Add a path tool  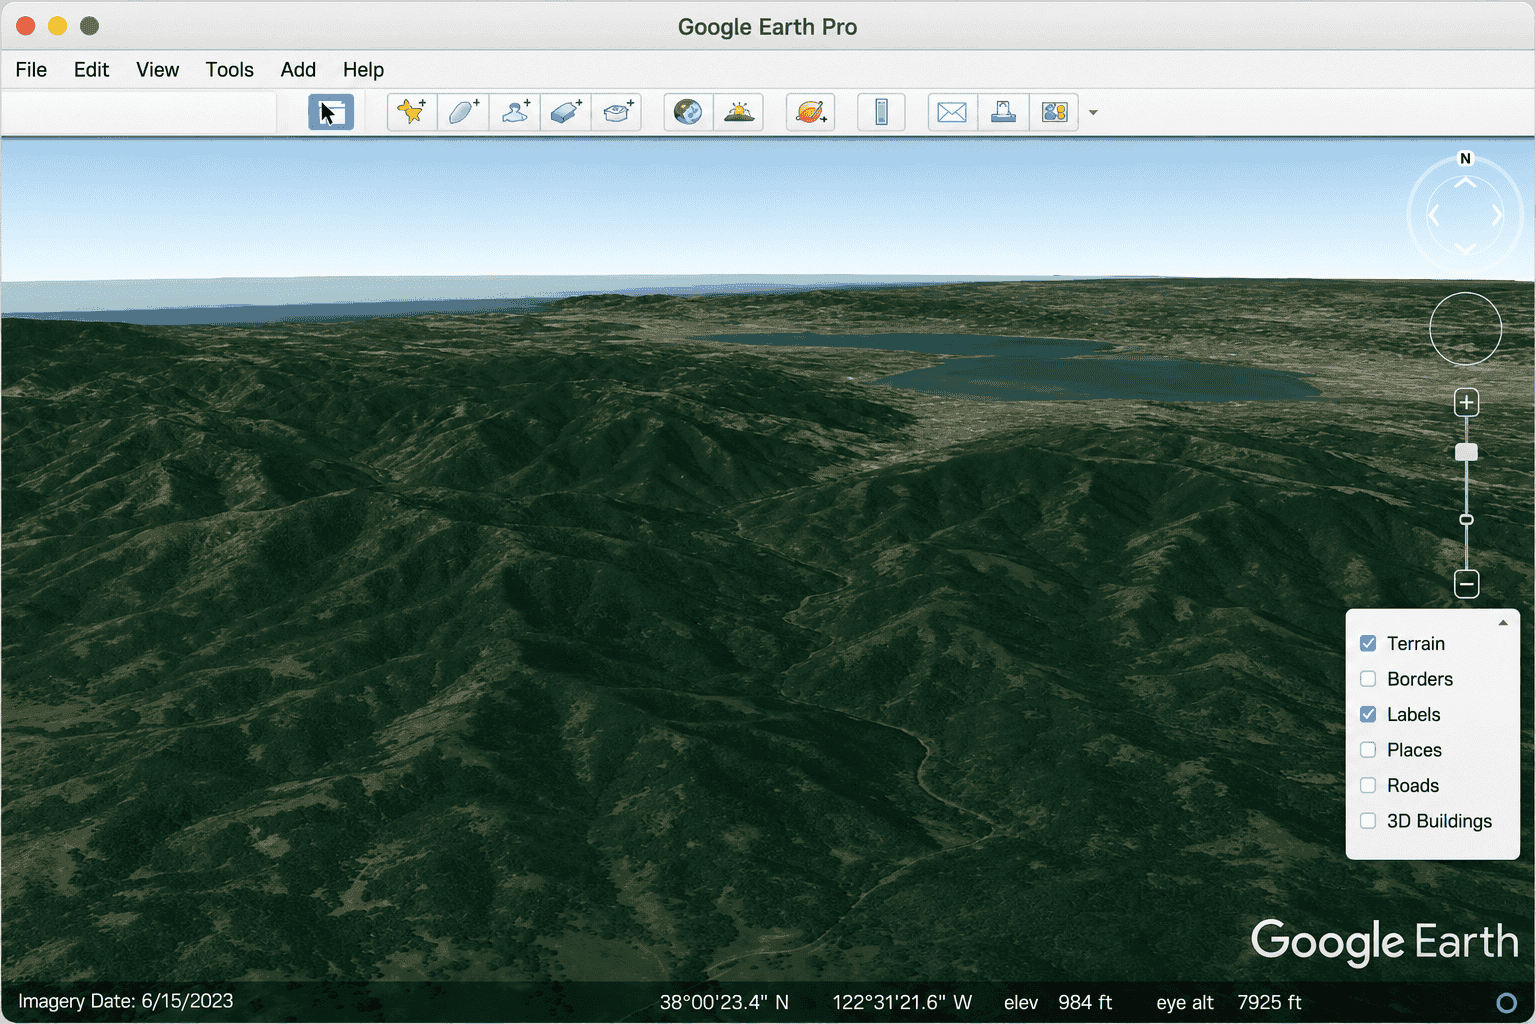point(514,112)
